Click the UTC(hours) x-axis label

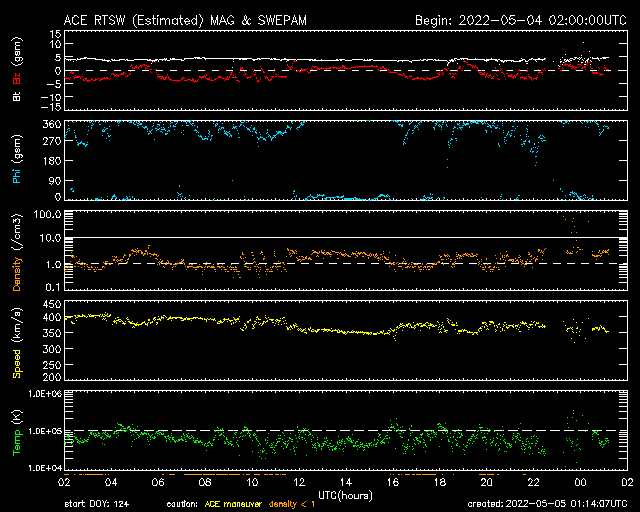click(345, 494)
